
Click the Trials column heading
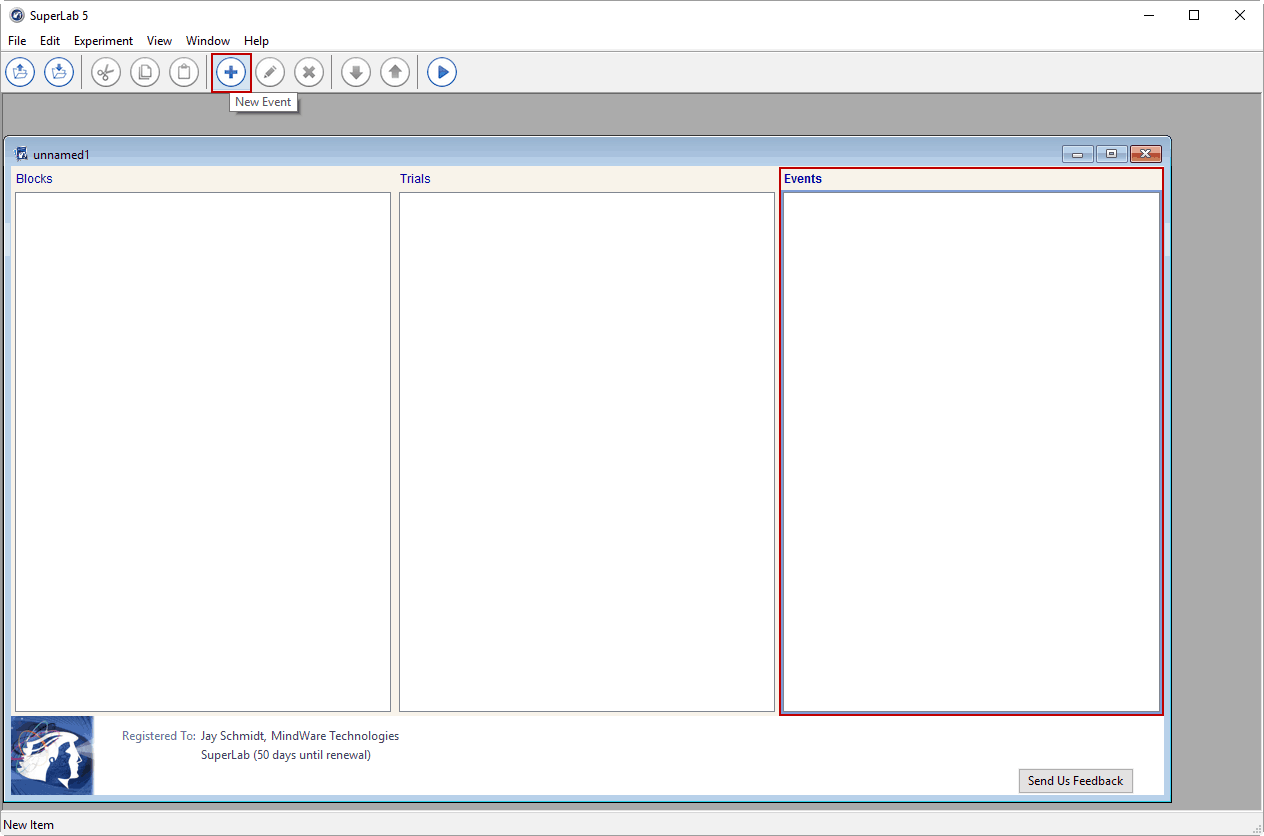click(x=415, y=179)
